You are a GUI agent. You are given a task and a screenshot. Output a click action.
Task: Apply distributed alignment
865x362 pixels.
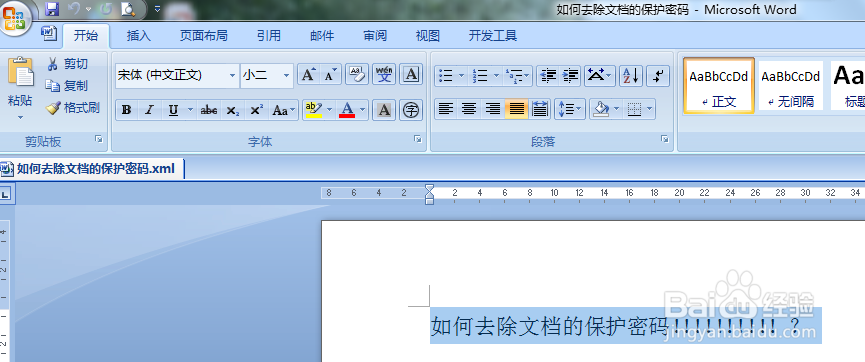[540, 109]
